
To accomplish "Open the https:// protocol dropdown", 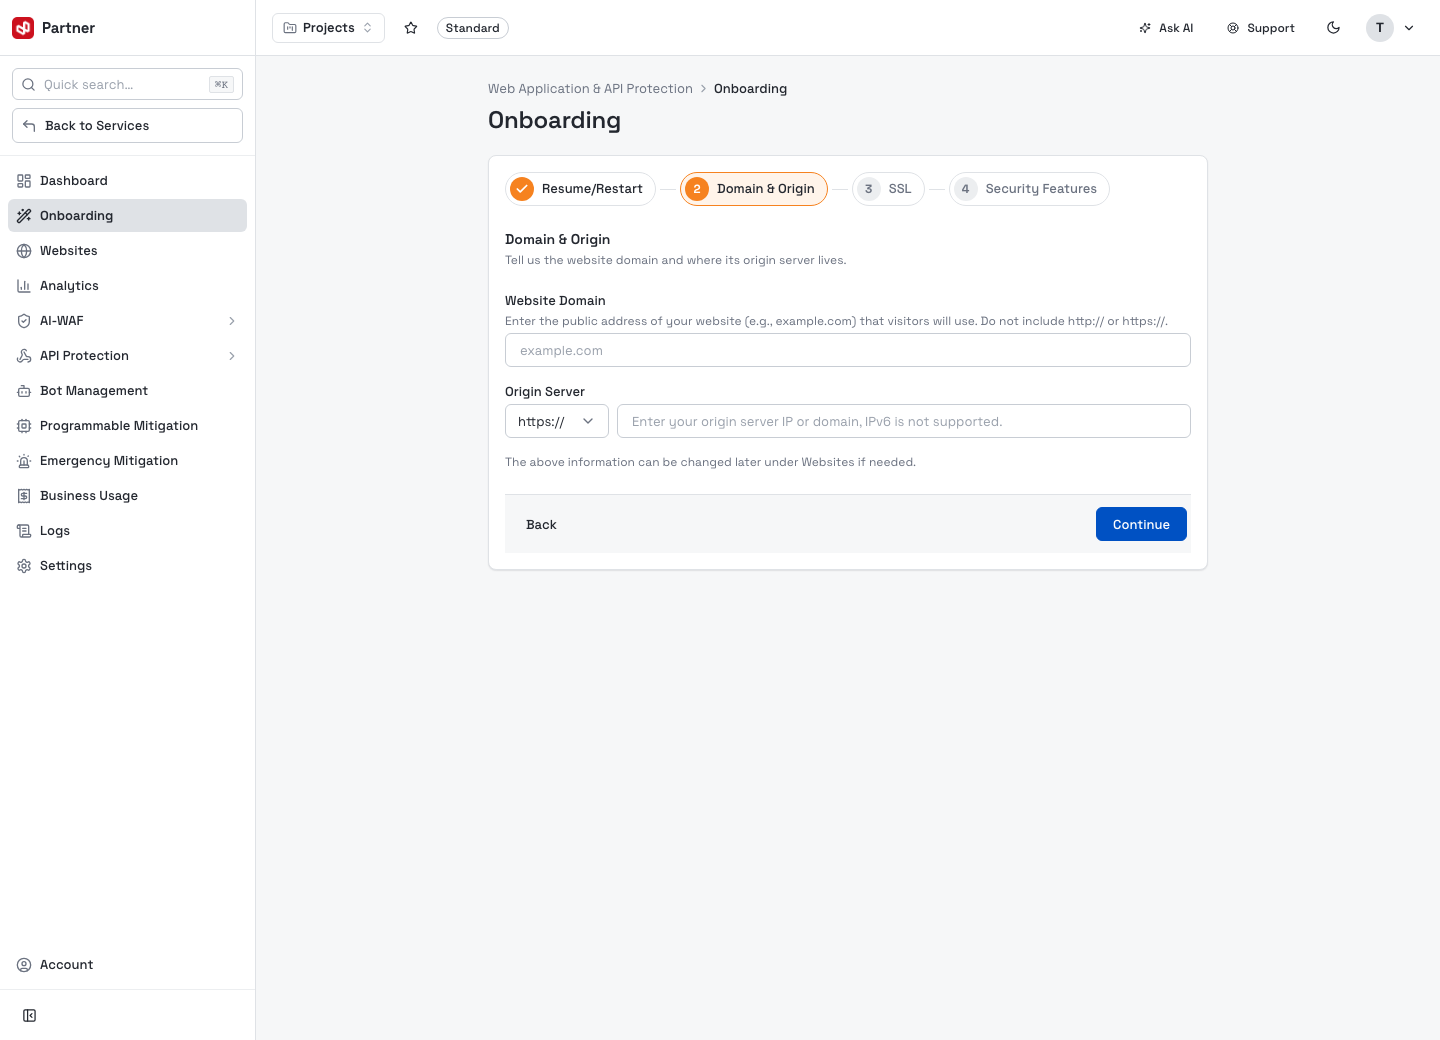I will pyautogui.click(x=557, y=421).
